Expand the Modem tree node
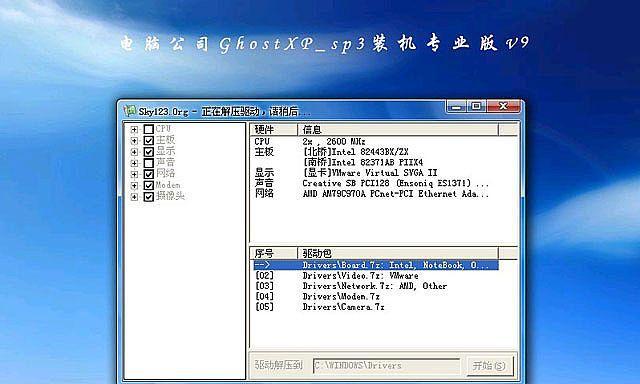Image resolution: width=640 pixels, height=384 pixels. tap(134, 186)
